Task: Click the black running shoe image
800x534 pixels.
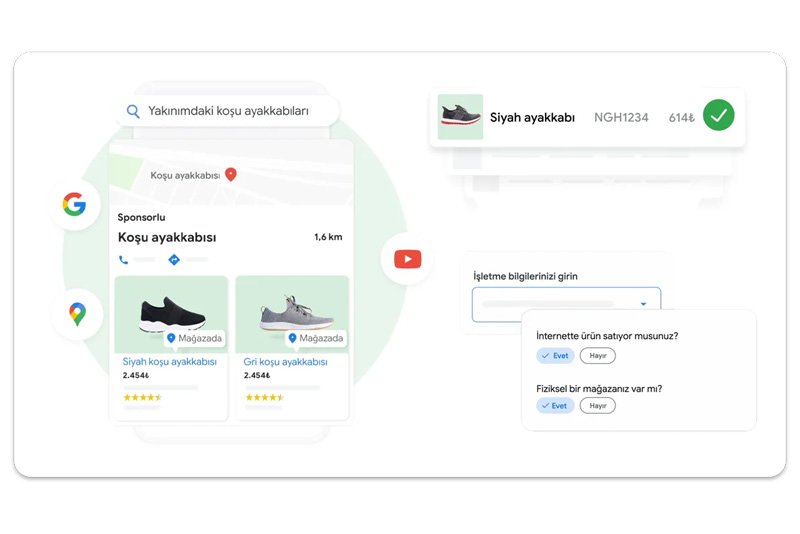Action: coord(172,314)
